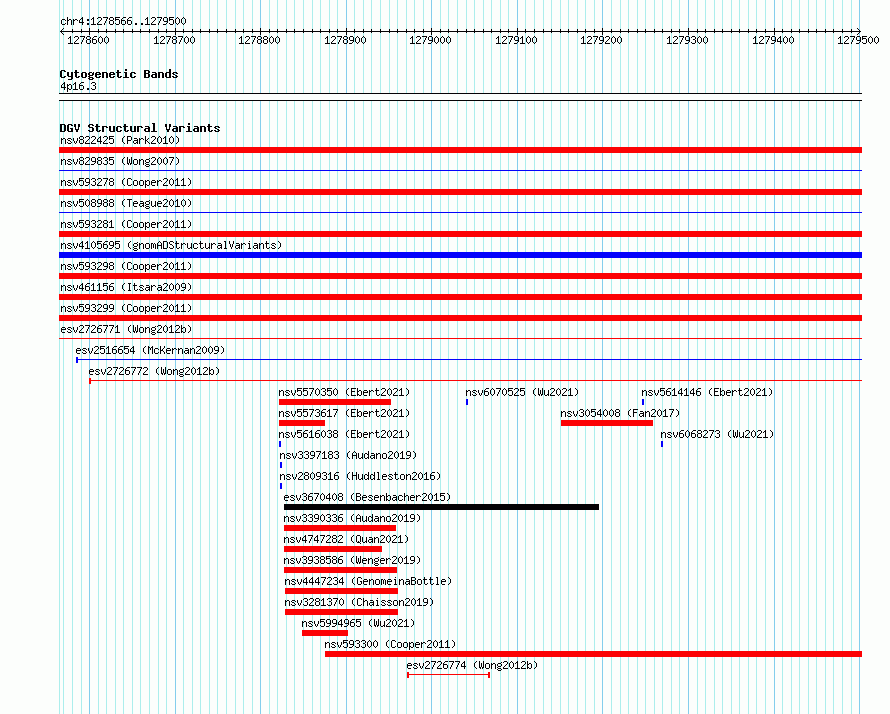Open nsv3054008 (Fan2017) variant label
Viewport: 890px width, 714px height.
click(x=620, y=413)
